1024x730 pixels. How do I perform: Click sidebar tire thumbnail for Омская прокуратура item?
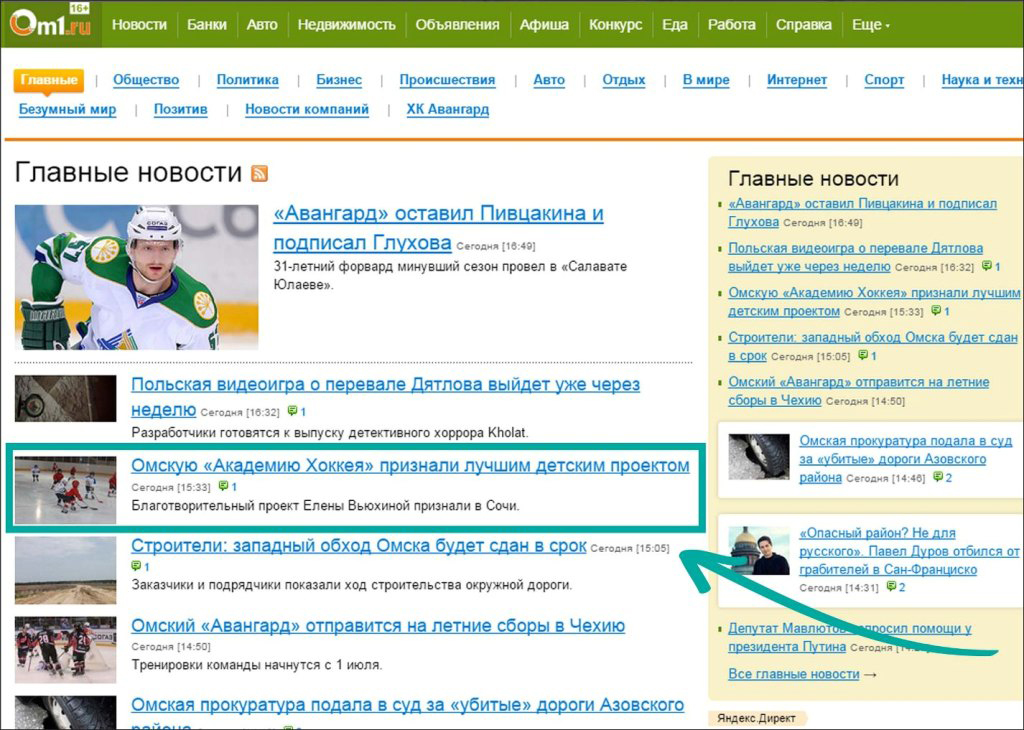point(759,456)
